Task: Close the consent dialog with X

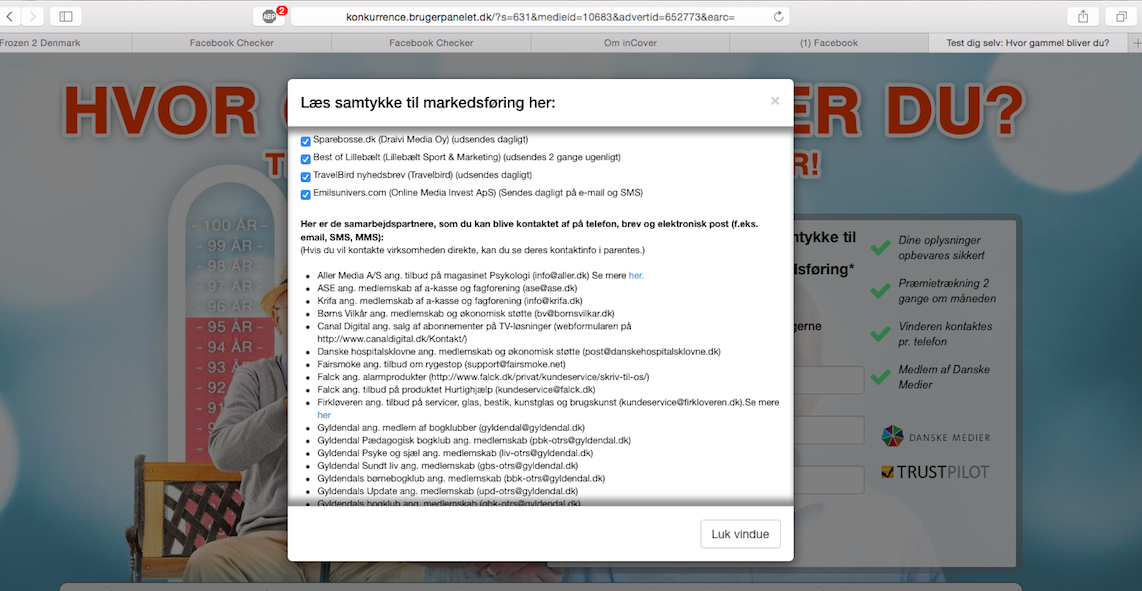Action: point(775,101)
